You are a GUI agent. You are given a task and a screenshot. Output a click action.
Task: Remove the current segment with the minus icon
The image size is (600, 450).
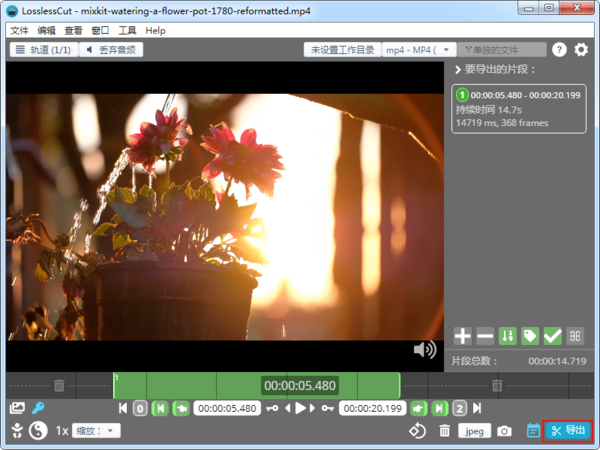click(x=485, y=336)
